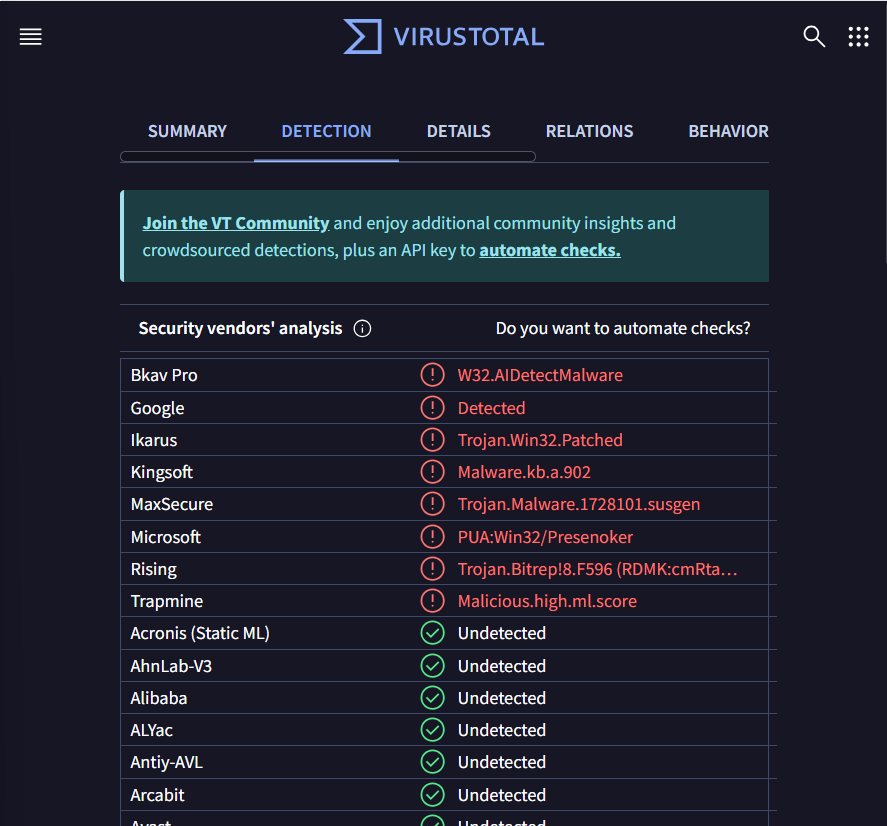Click the Google vendor name
The width and height of the screenshot is (887, 826).
point(157,408)
